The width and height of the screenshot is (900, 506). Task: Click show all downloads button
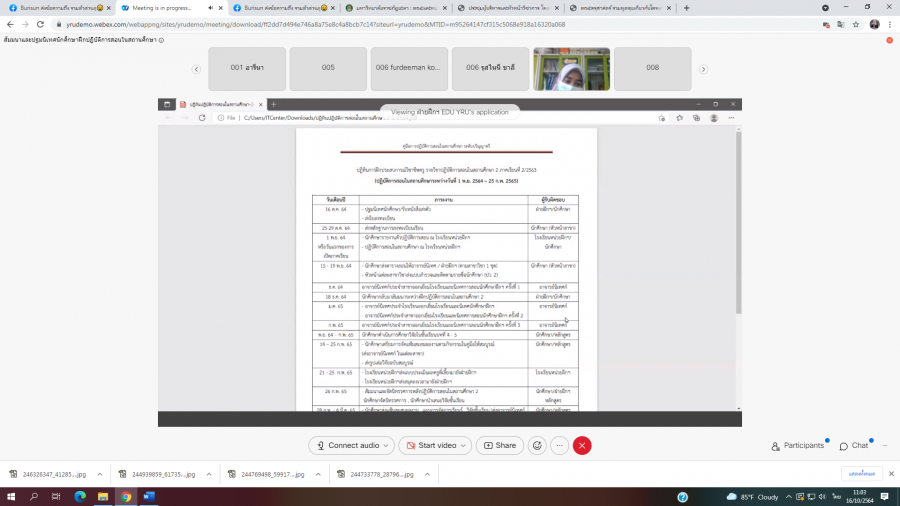click(861, 474)
